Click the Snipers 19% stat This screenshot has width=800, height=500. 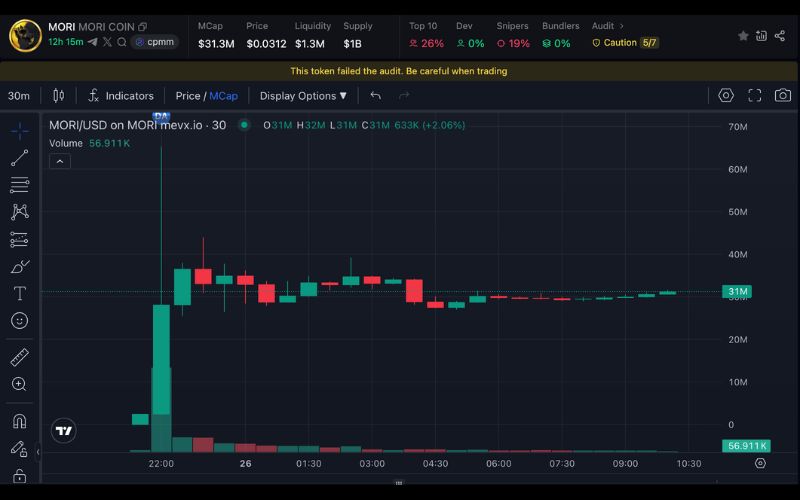(x=513, y=35)
